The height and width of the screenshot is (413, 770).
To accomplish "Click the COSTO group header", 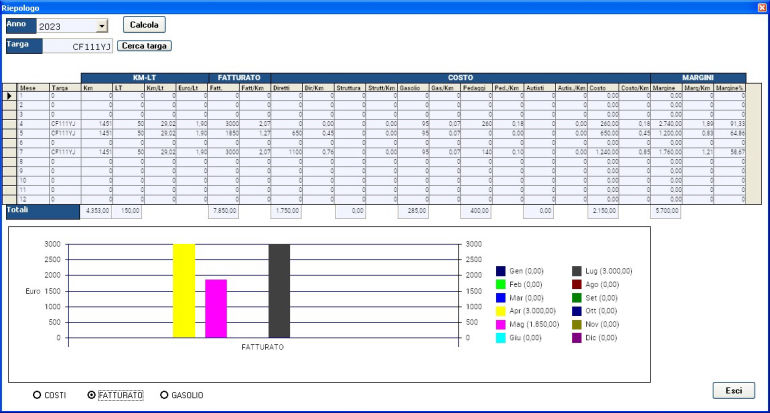I will (x=460, y=78).
